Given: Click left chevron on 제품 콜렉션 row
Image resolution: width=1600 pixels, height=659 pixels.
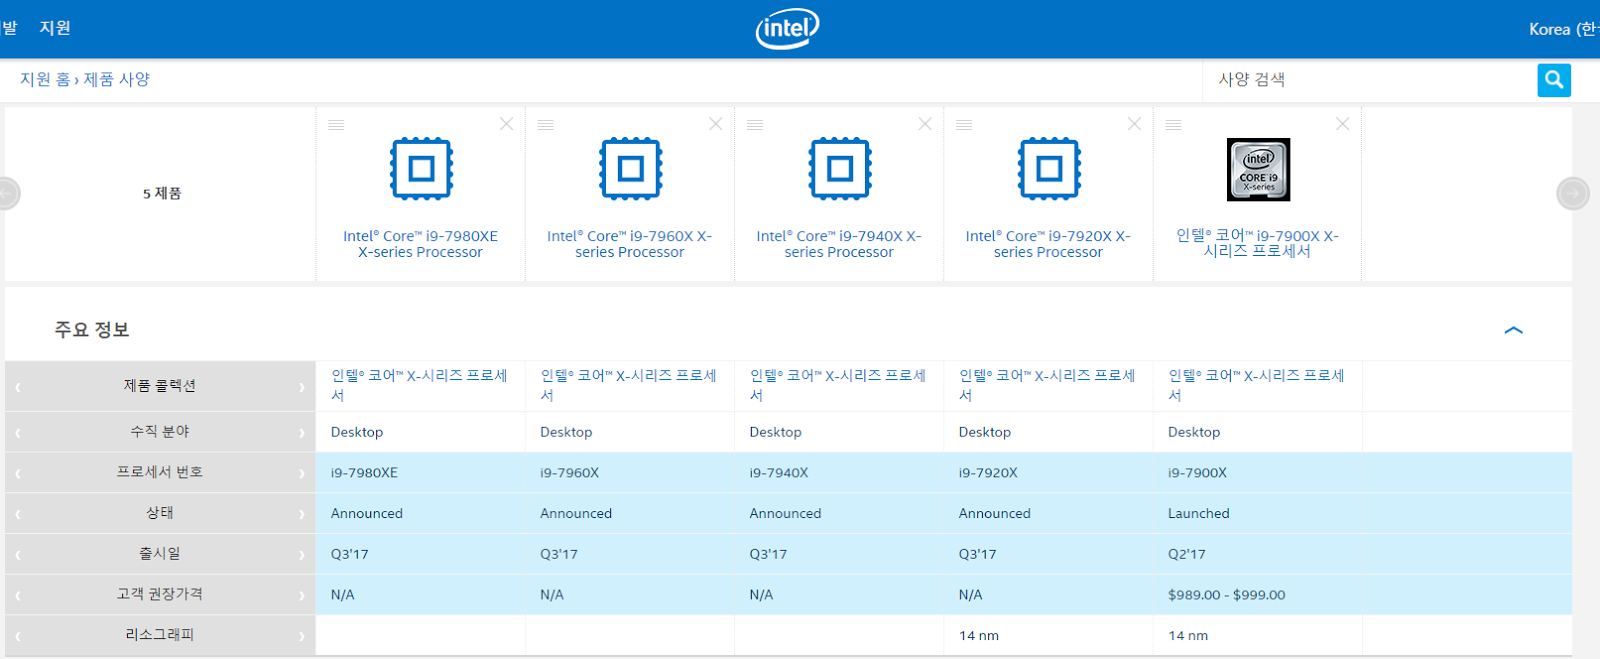Looking at the screenshot, I should tap(18, 387).
